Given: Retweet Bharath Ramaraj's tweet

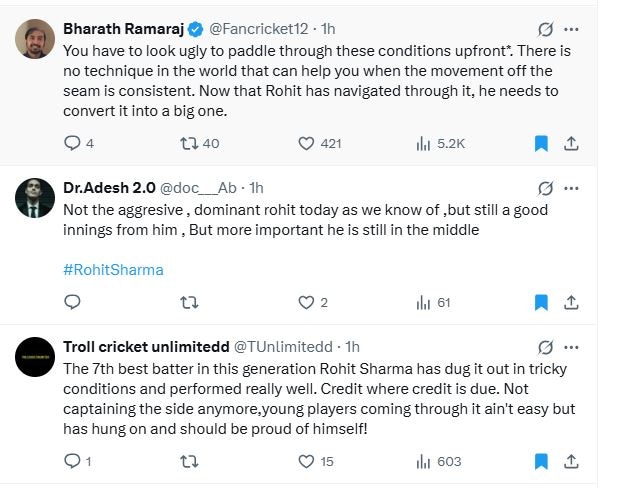Looking at the screenshot, I should pos(186,143).
